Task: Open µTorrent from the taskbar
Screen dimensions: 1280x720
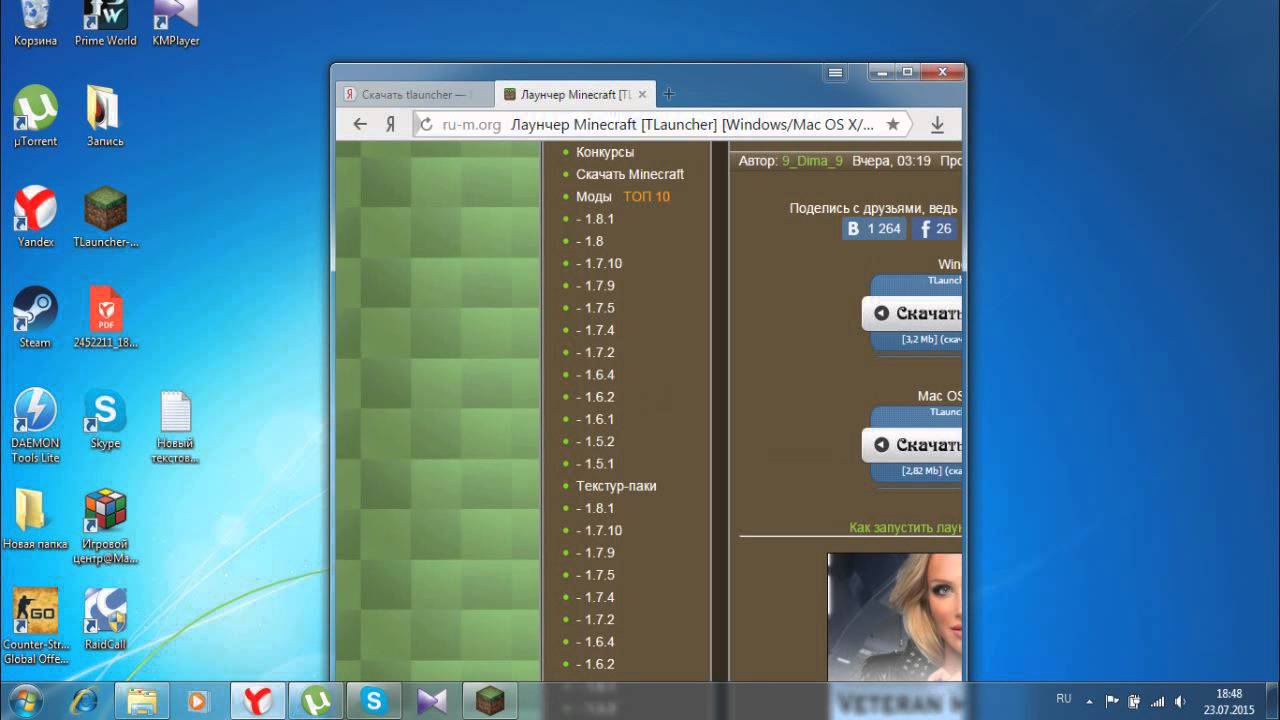Action: (x=317, y=701)
